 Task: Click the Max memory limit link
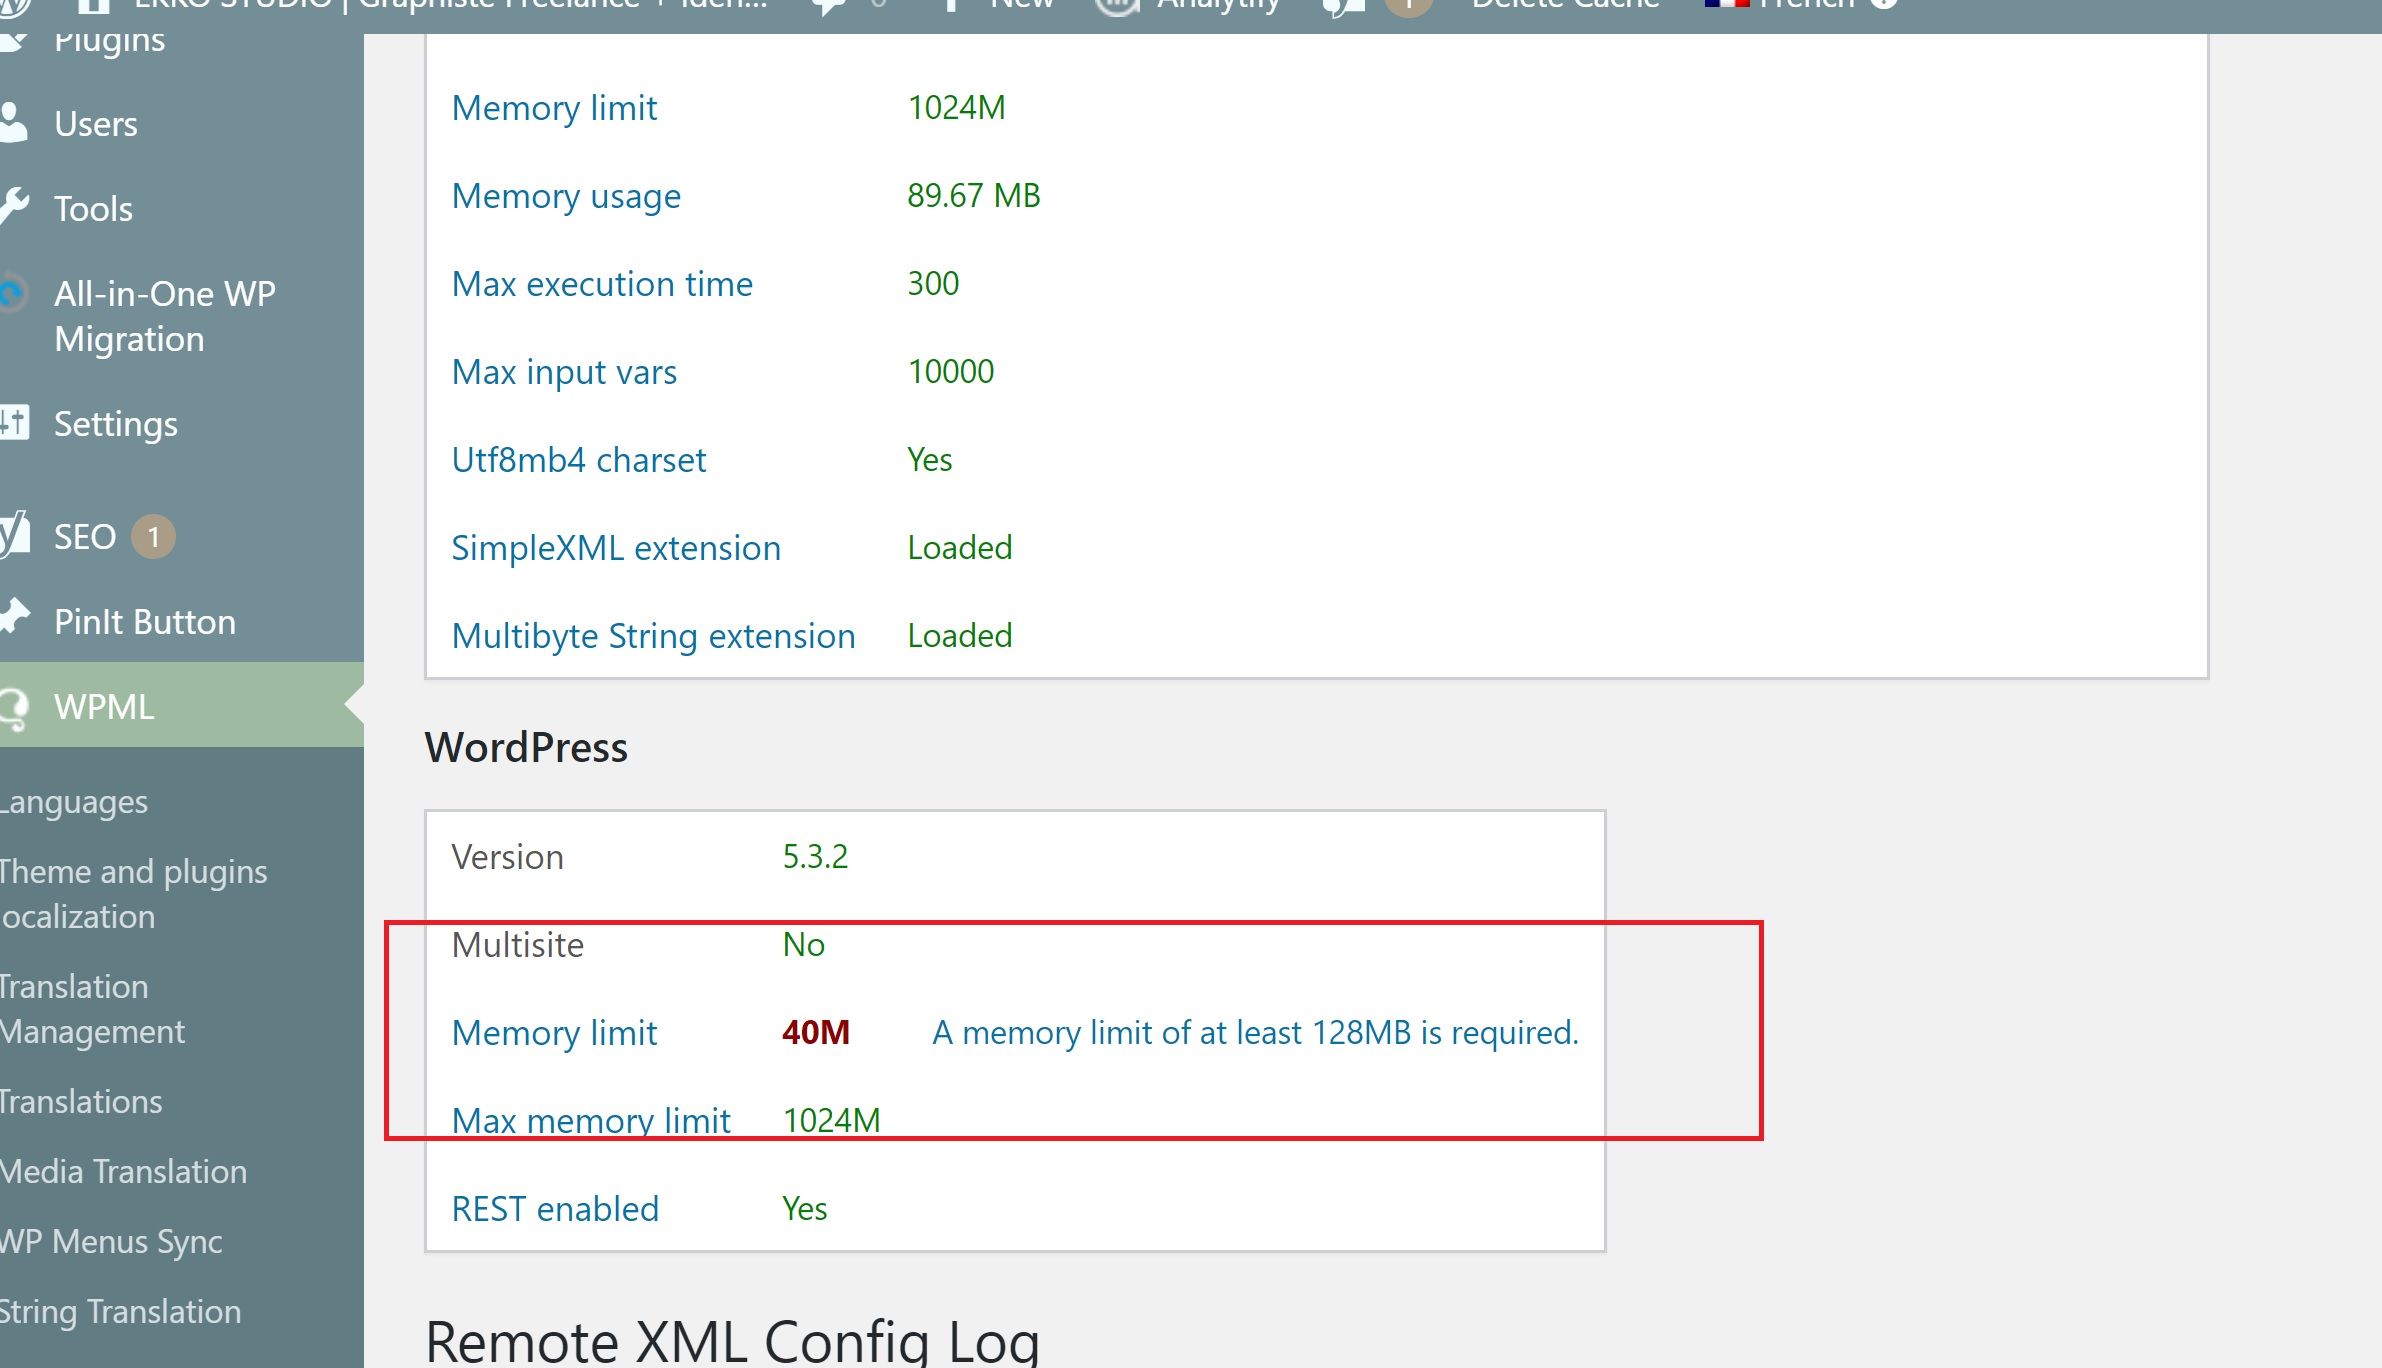pyautogui.click(x=591, y=1121)
